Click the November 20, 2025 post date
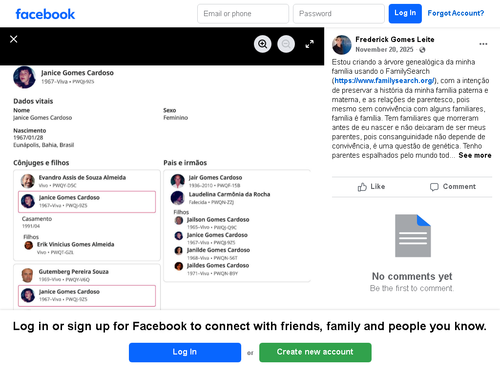Viewport: 500px width, 375px height. (384, 50)
